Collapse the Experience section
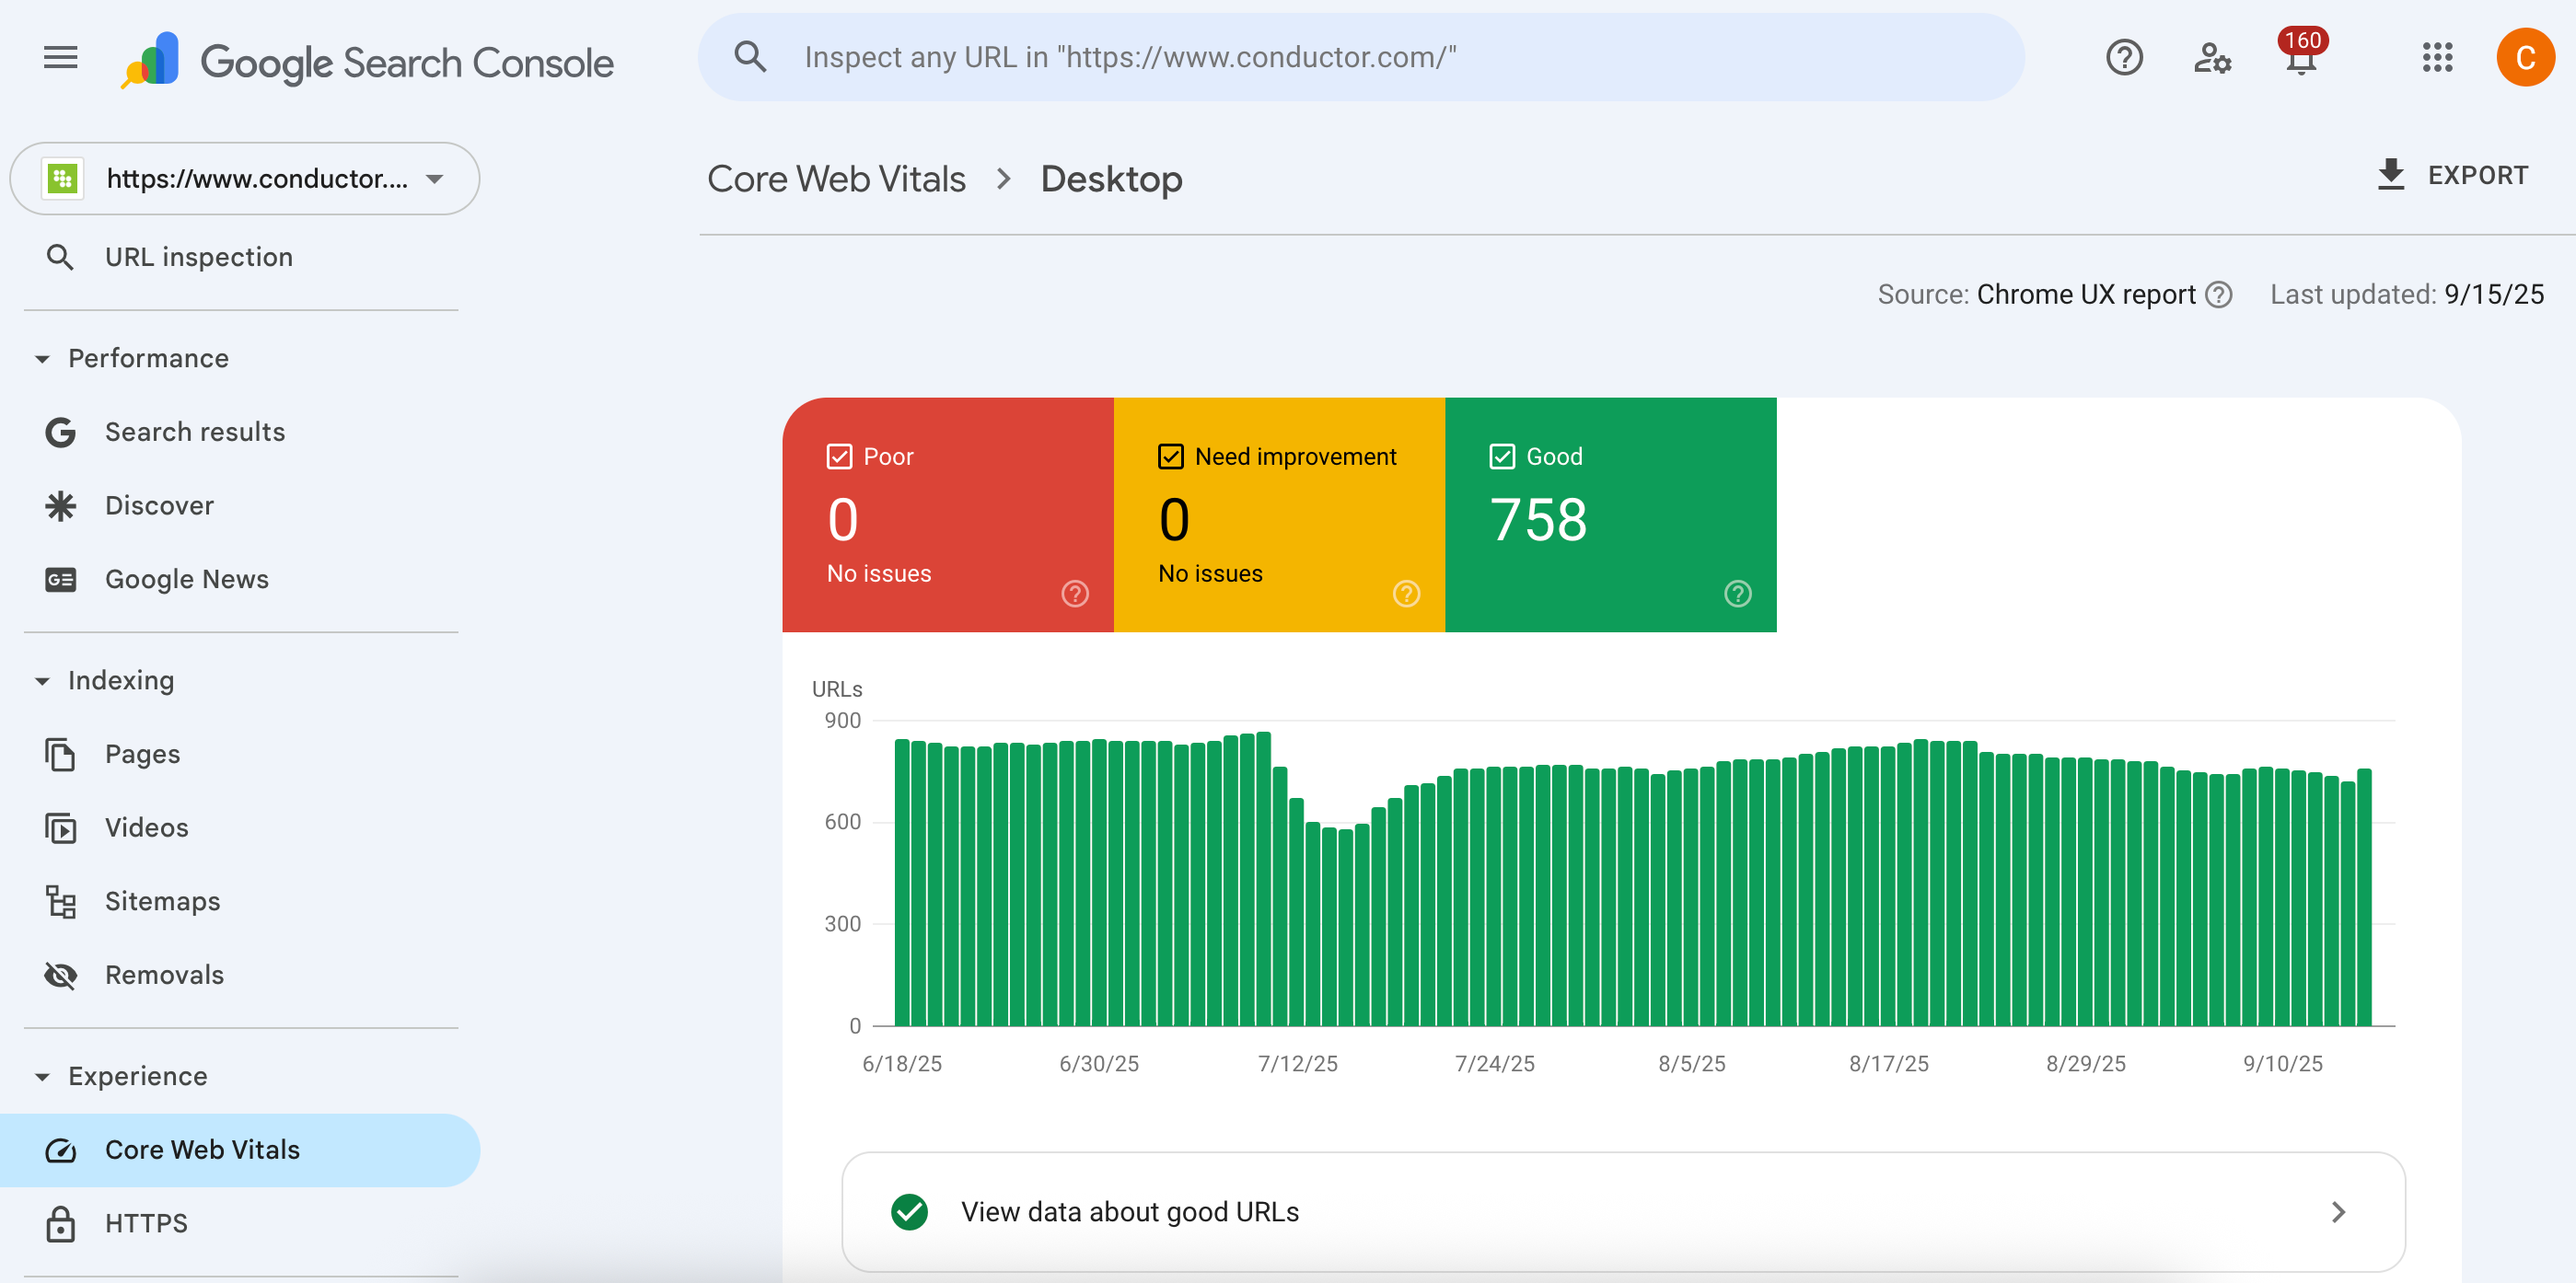 (42, 1077)
